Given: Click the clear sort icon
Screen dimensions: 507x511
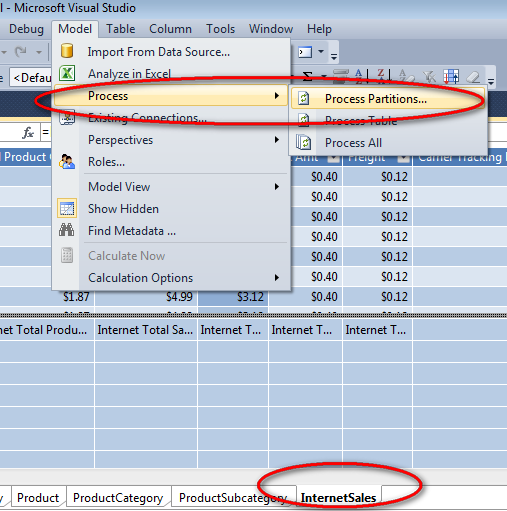Looking at the screenshot, I should coord(406,76).
